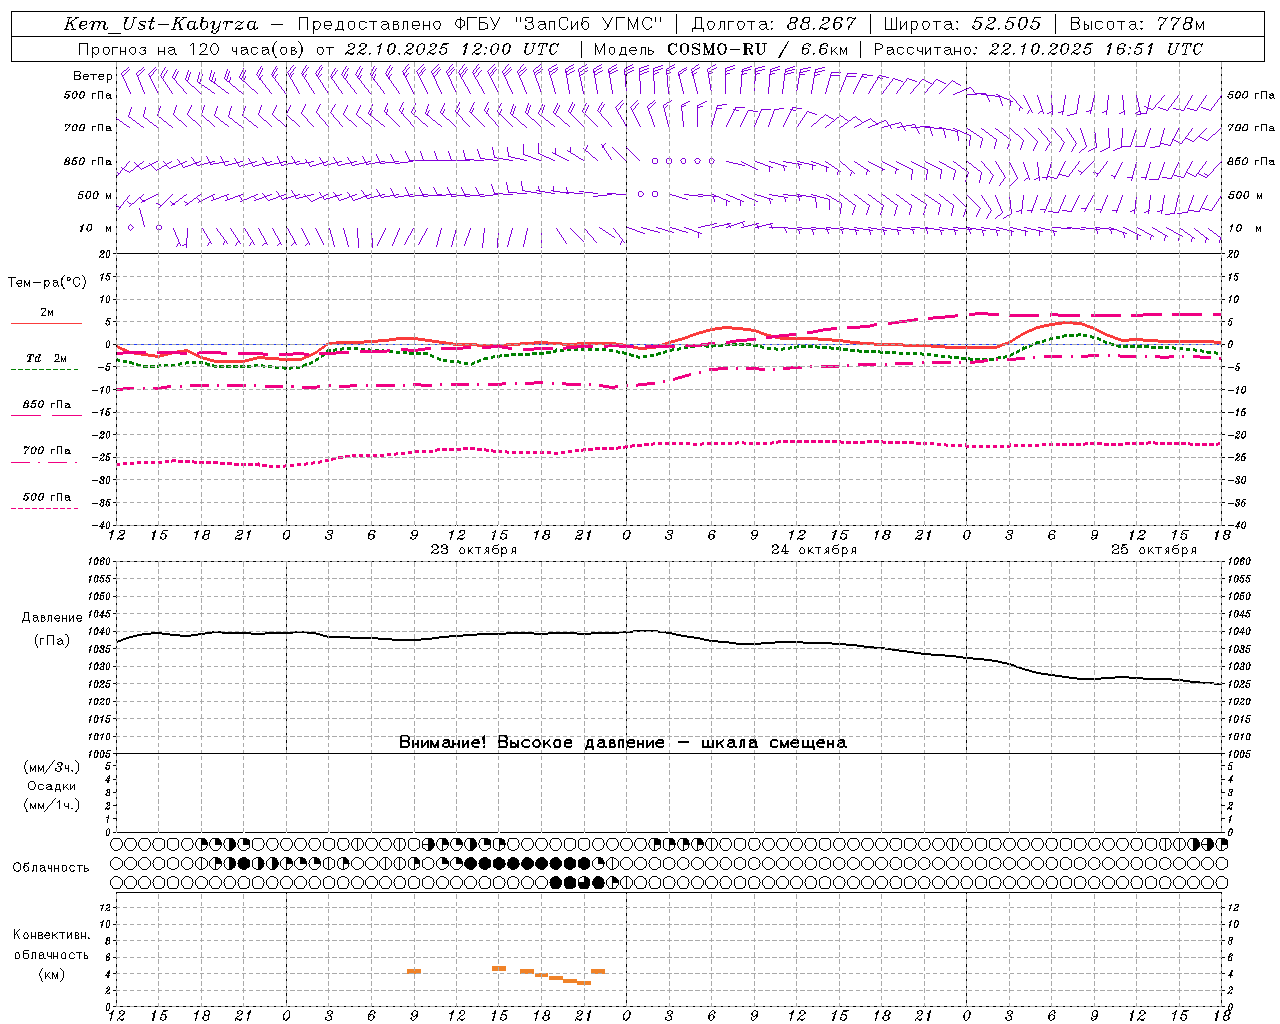Click the 700 гПа entry in the temperature legend

coord(47,451)
